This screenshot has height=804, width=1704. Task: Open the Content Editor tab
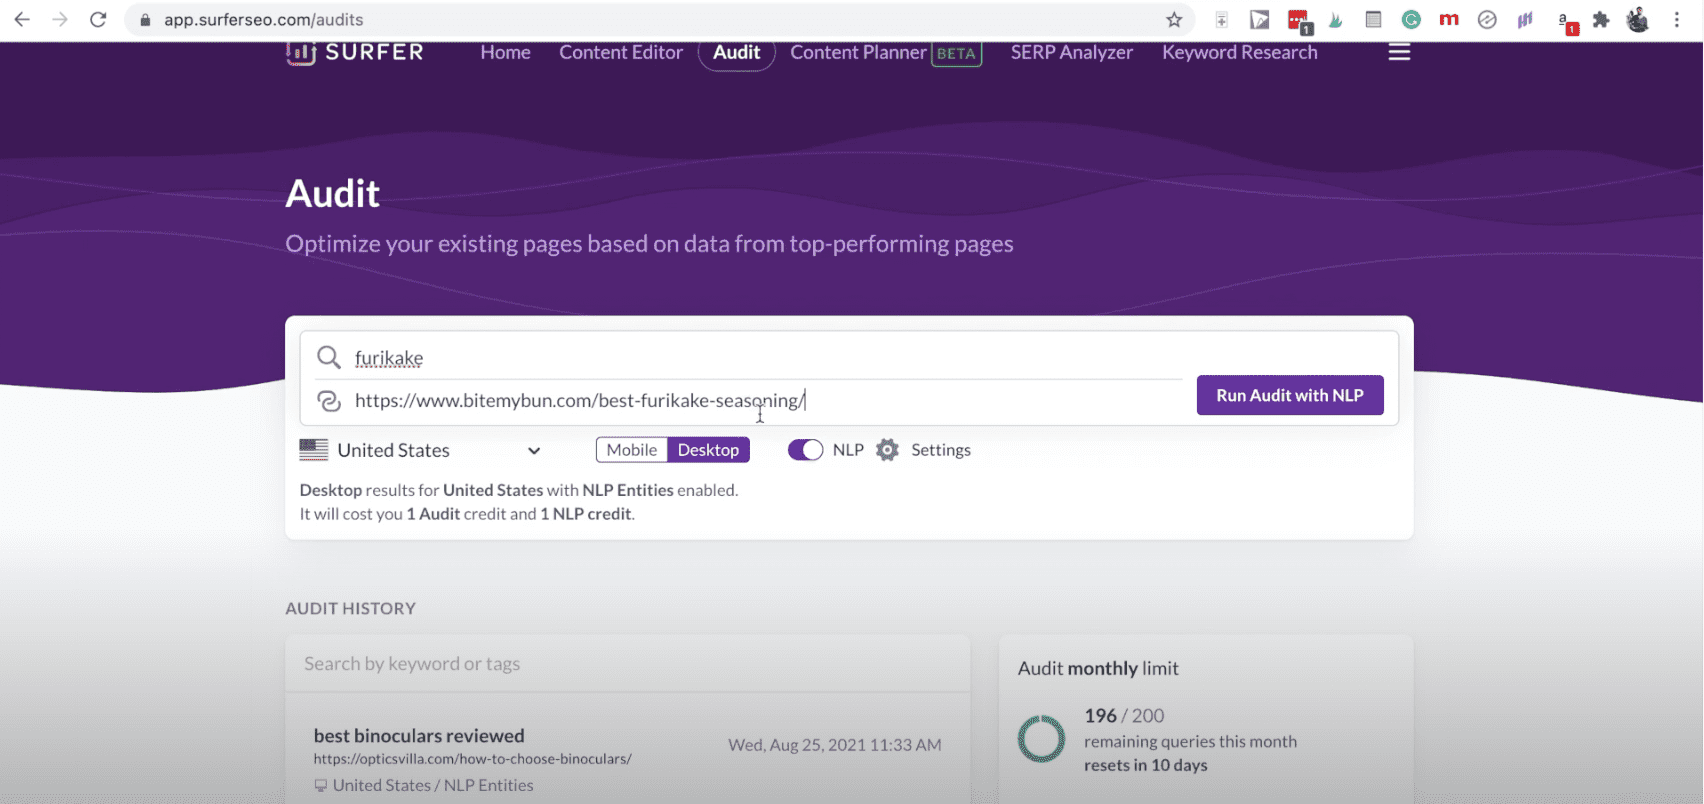(621, 52)
